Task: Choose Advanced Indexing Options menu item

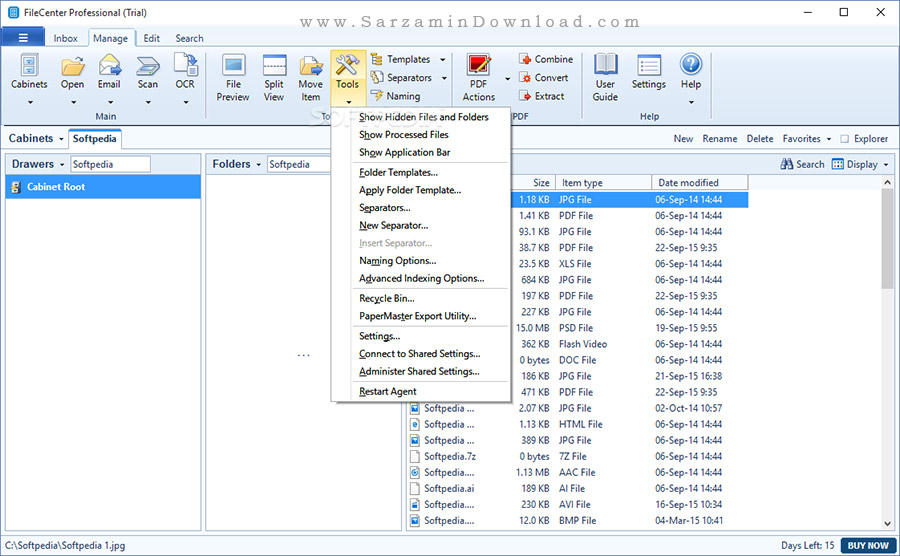Action: [422, 279]
